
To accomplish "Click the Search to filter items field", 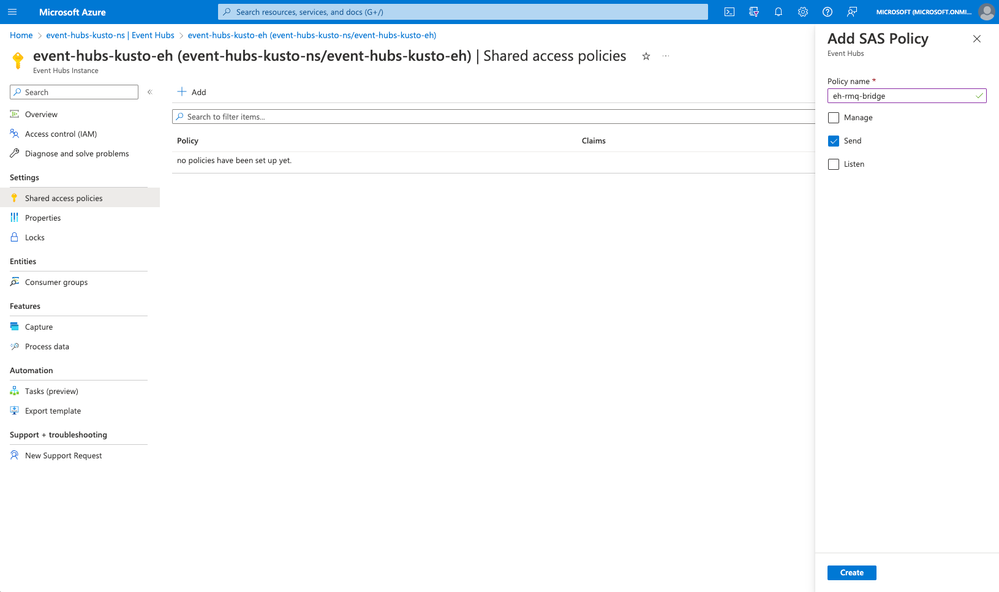I will [x=493, y=117].
